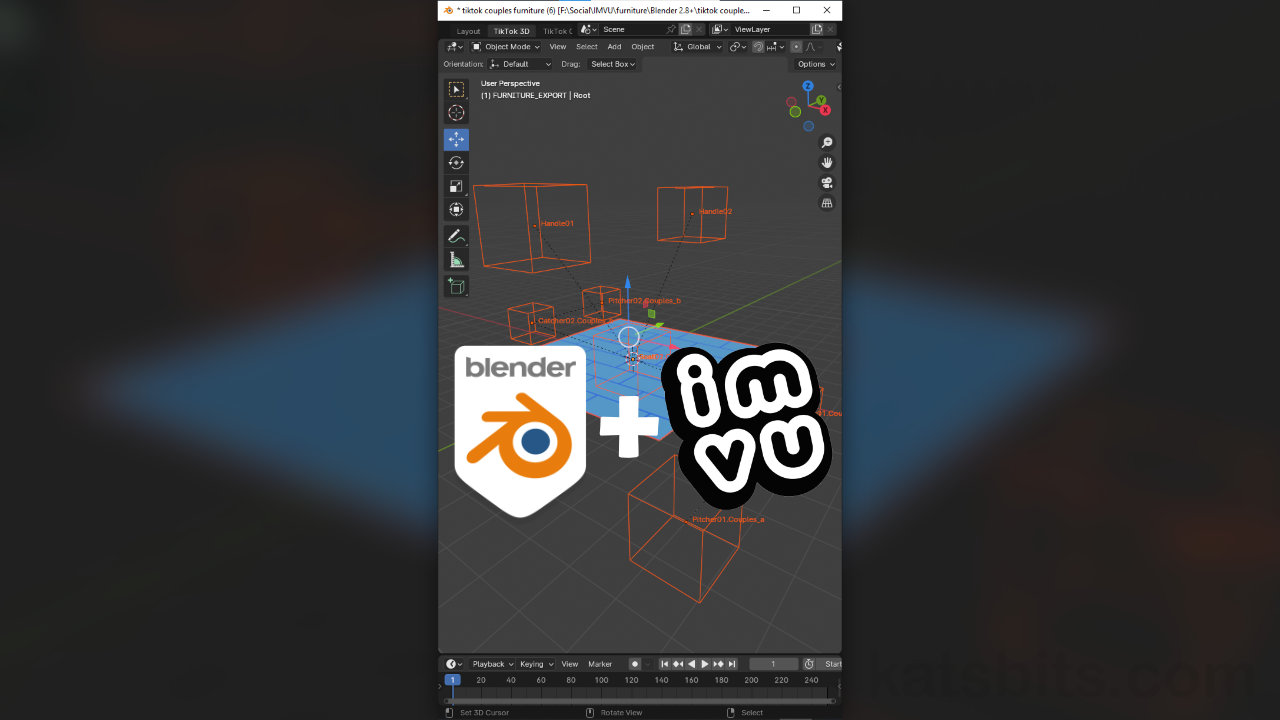
Task: Switch to the TikTok 3D workspace tab
Action: (x=512, y=31)
